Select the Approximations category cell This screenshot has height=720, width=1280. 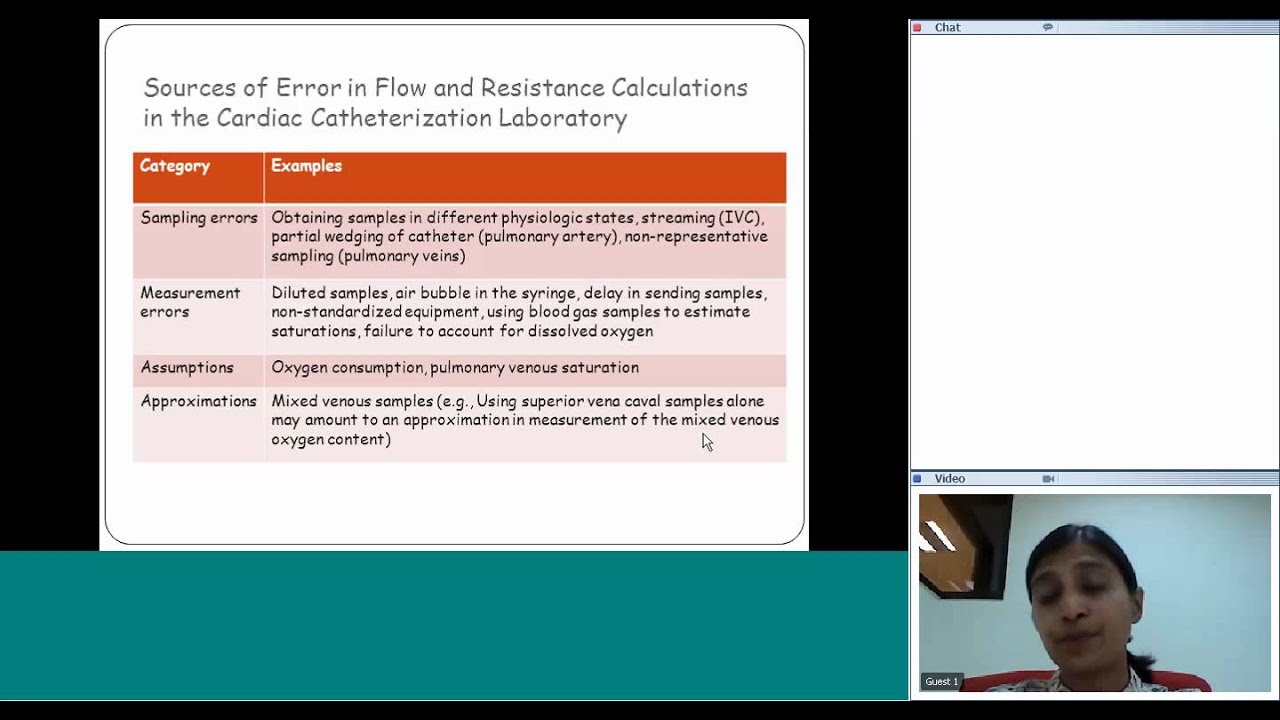coord(198,424)
